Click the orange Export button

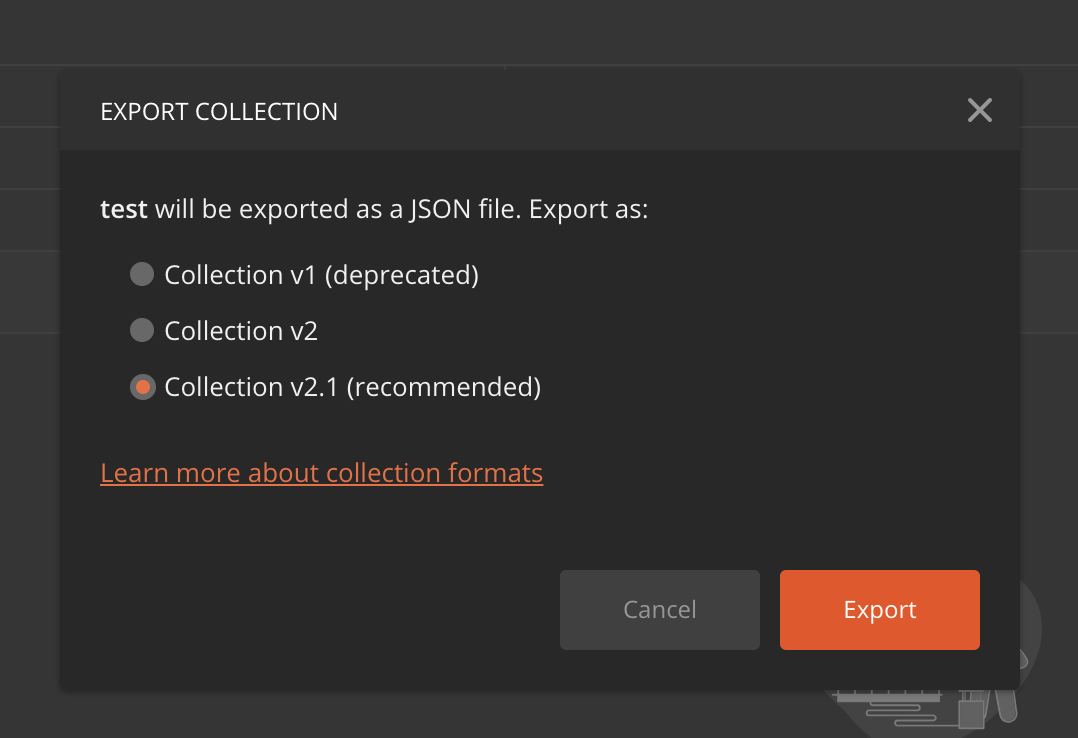[x=880, y=609]
